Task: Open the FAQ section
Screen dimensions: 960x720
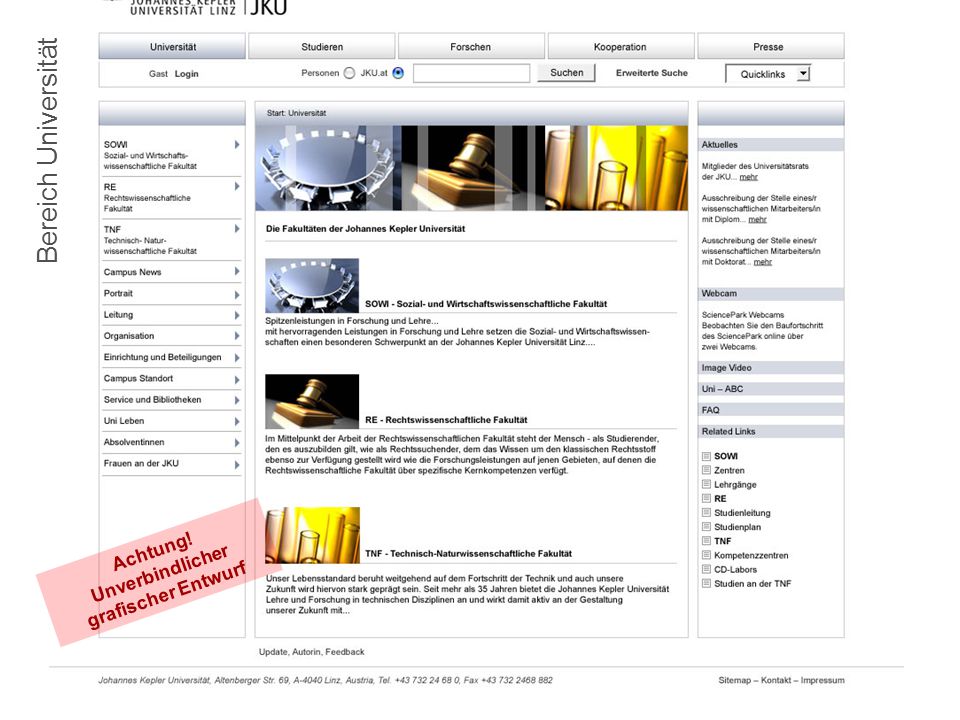Action: click(x=771, y=410)
